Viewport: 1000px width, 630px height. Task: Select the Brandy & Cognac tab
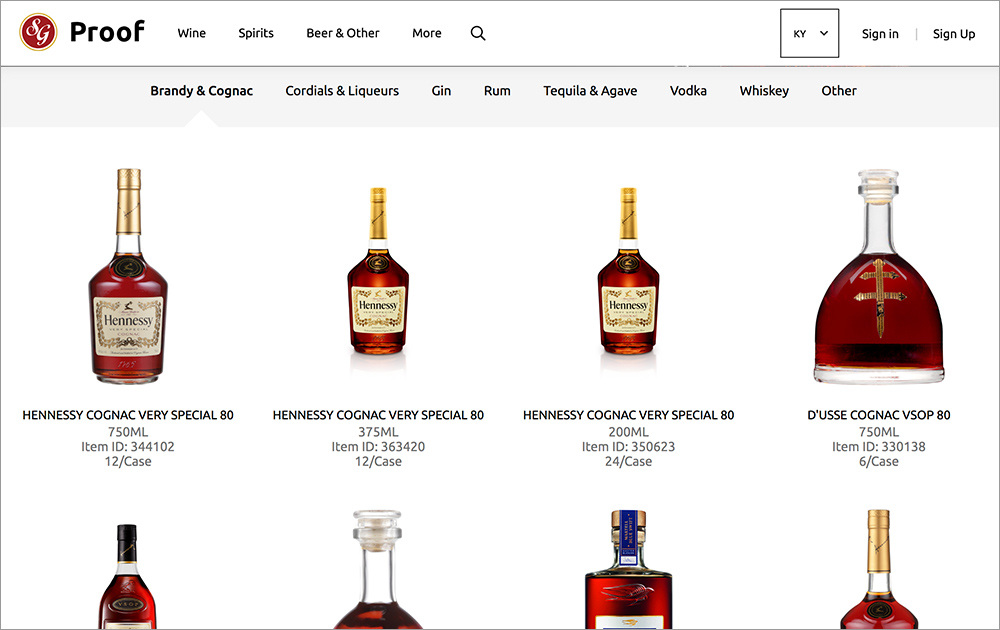(x=201, y=91)
